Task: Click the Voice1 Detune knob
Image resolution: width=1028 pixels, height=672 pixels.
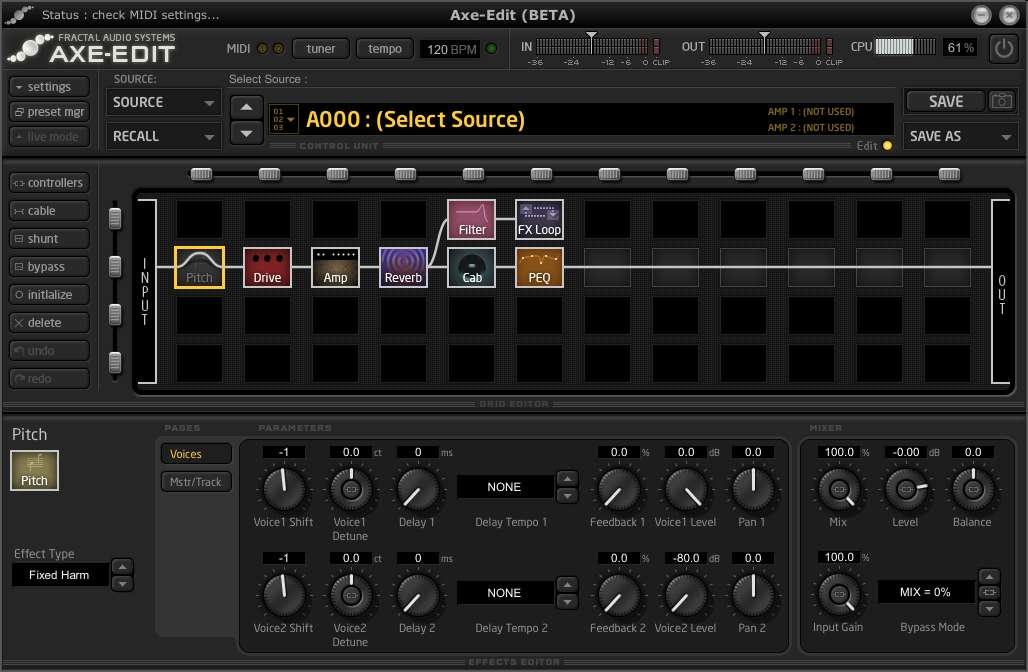Action: point(351,489)
